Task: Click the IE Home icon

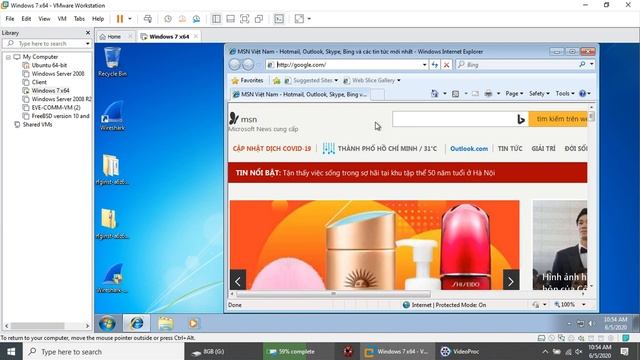Action: (435, 93)
